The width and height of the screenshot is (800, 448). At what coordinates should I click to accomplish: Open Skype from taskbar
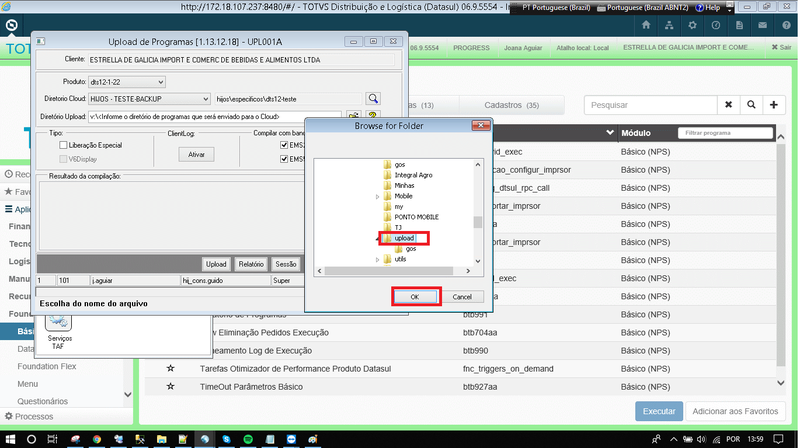tap(226, 439)
